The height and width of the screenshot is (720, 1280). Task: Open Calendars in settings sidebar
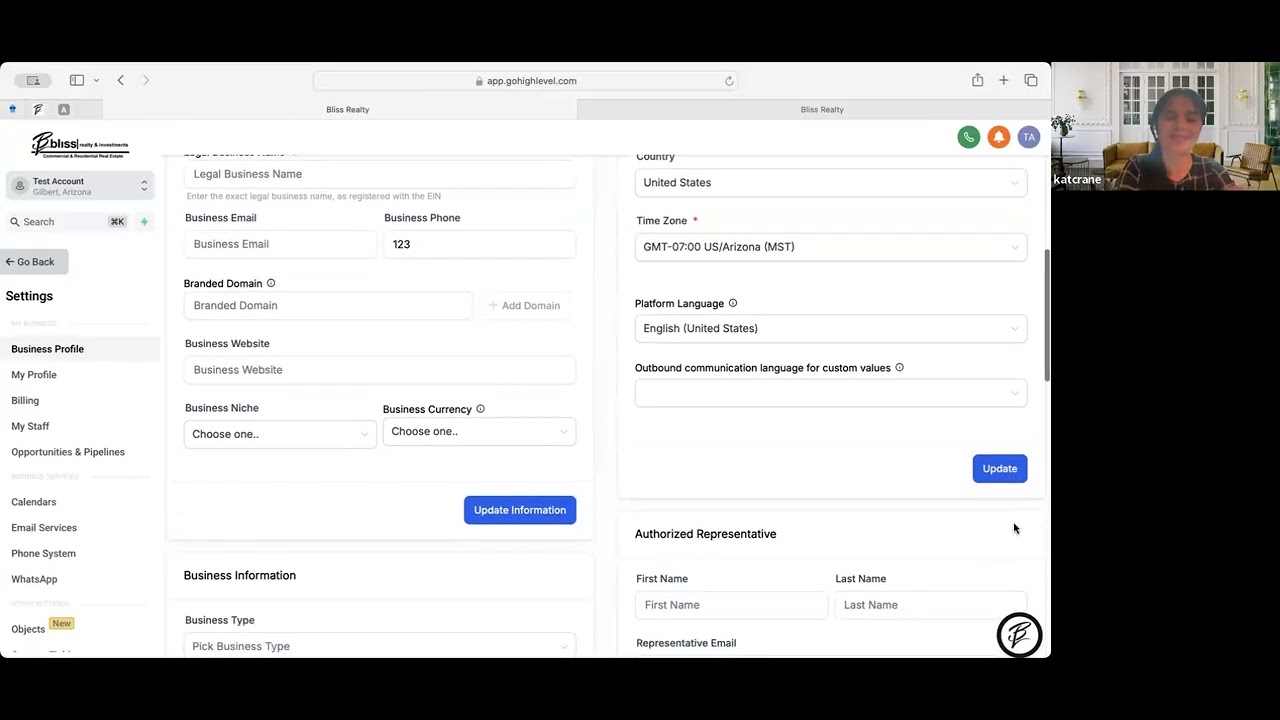pos(34,502)
